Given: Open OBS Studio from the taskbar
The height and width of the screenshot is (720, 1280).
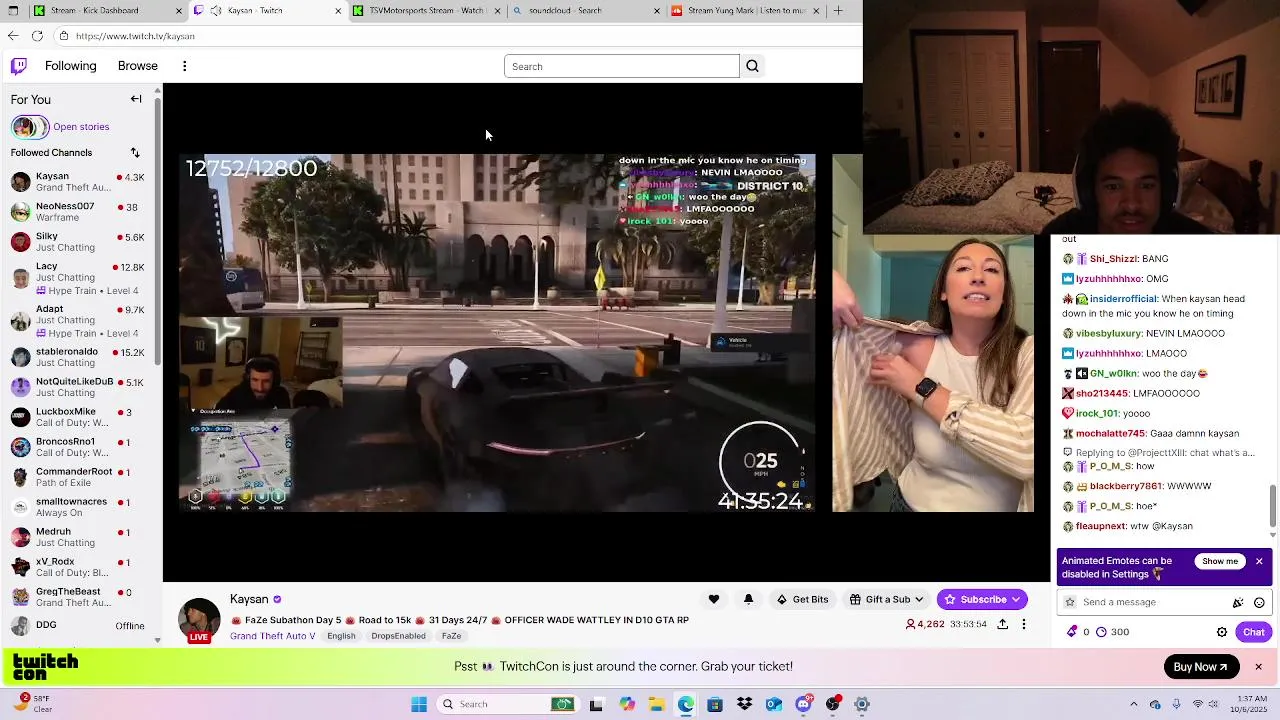Looking at the screenshot, I should pyautogui.click(x=833, y=704).
